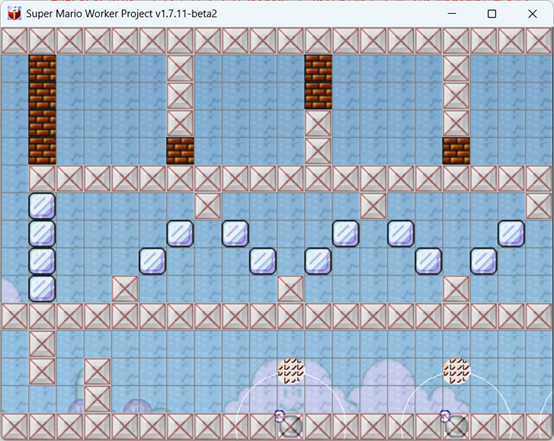The width and height of the screenshot is (554, 441).
Task: Select the top brick of the two-brick column
Action: pos(318,68)
